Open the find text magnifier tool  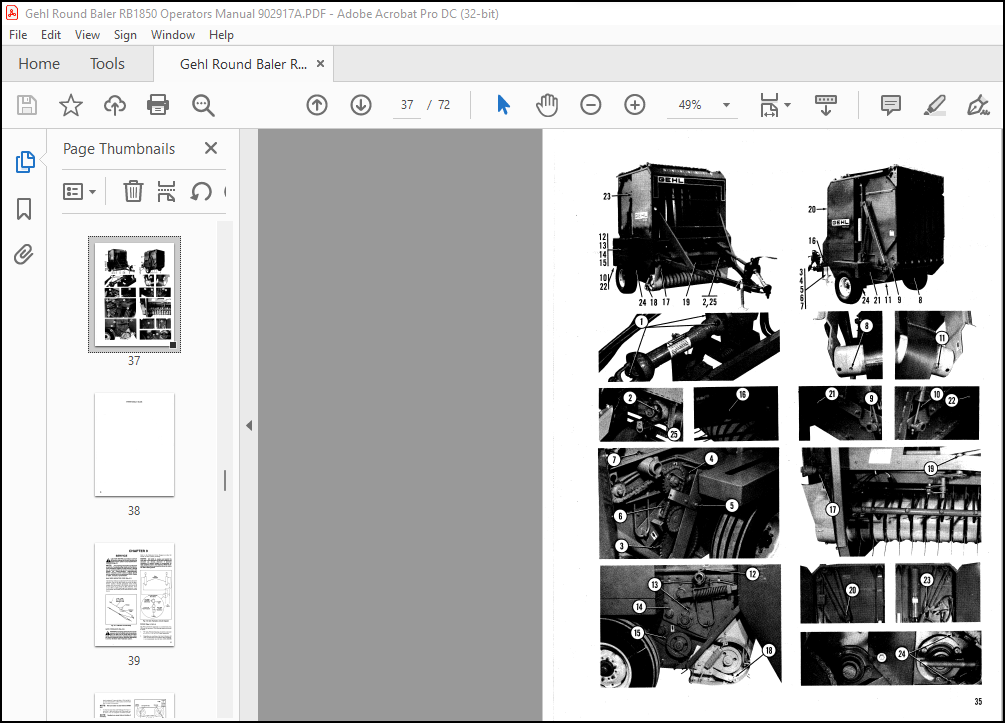(x=203, y=105)
